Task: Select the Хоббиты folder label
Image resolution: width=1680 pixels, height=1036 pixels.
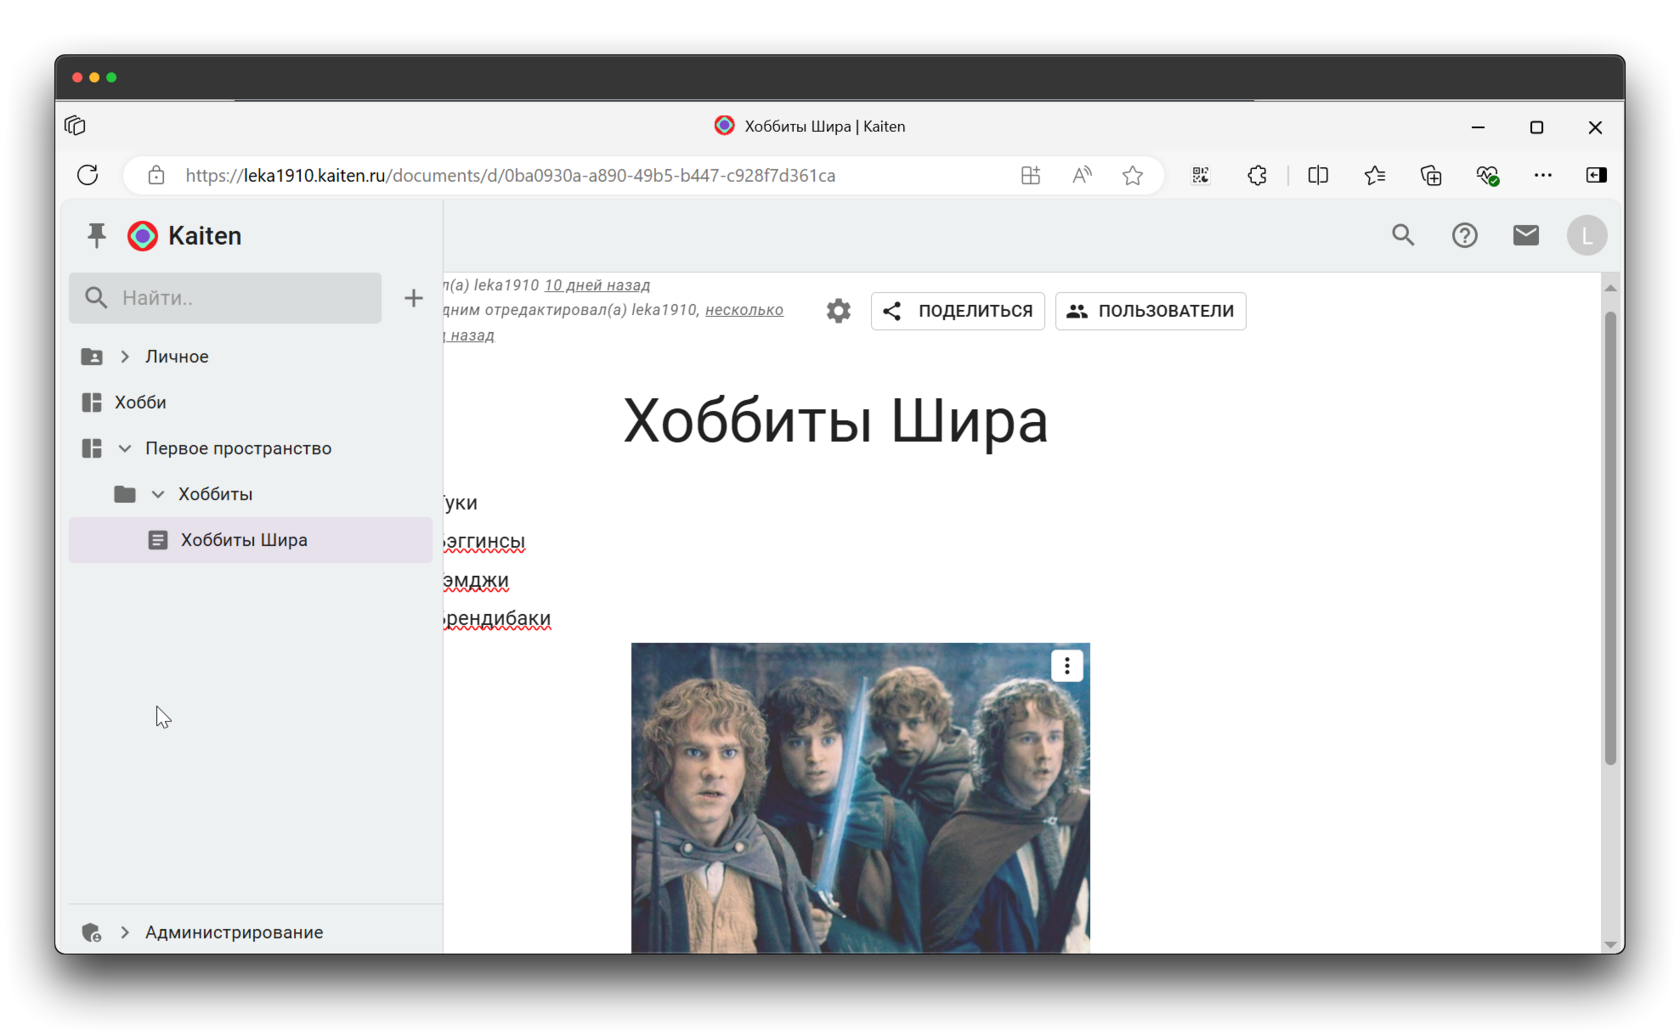Action: pos(215,494)
